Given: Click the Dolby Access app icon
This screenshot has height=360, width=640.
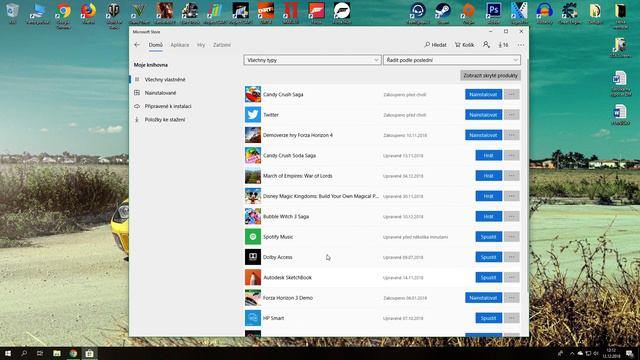Looking at the screenshot, I should tap(253, 257).
